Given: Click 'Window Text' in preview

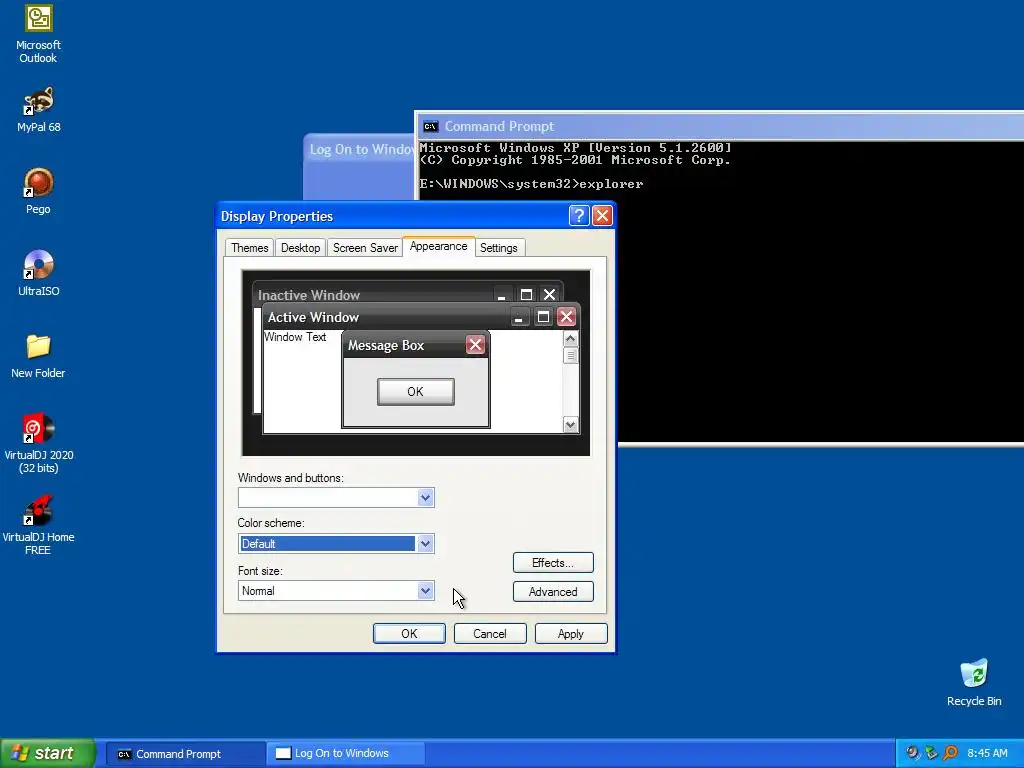Looking at the screenshot, I should pos(295,337).
